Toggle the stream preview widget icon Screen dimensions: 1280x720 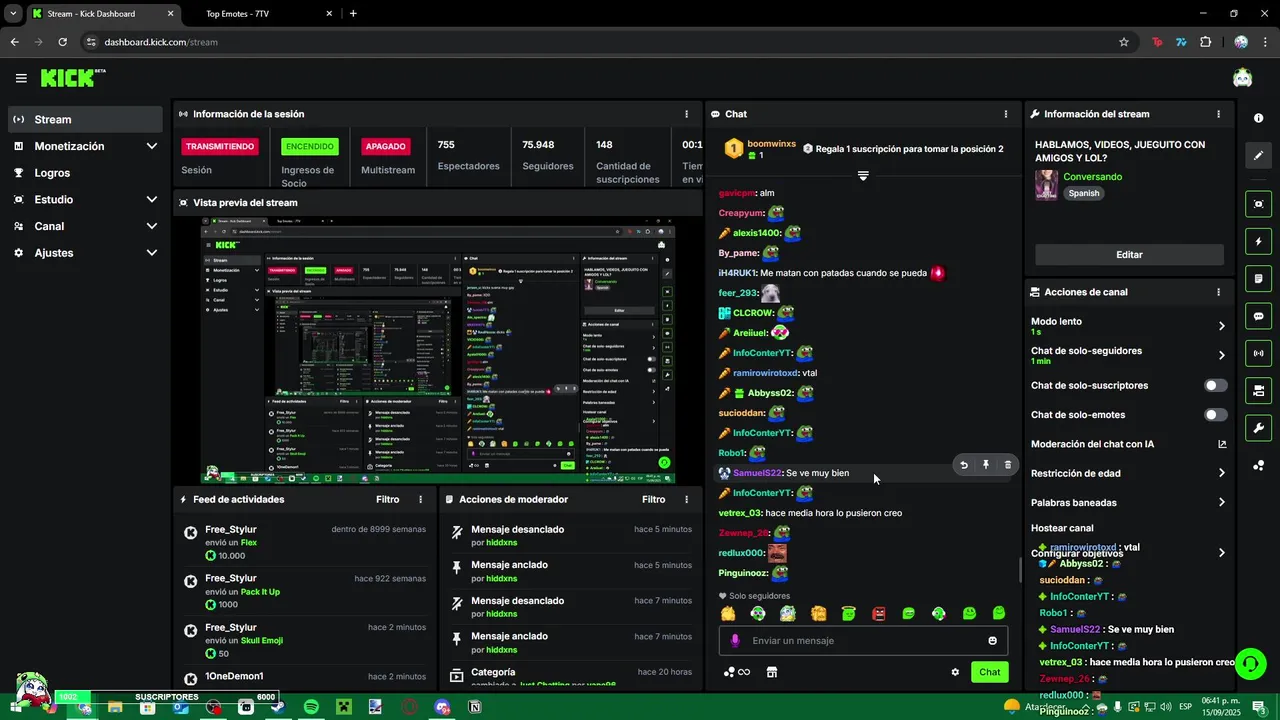(1258, 204)
